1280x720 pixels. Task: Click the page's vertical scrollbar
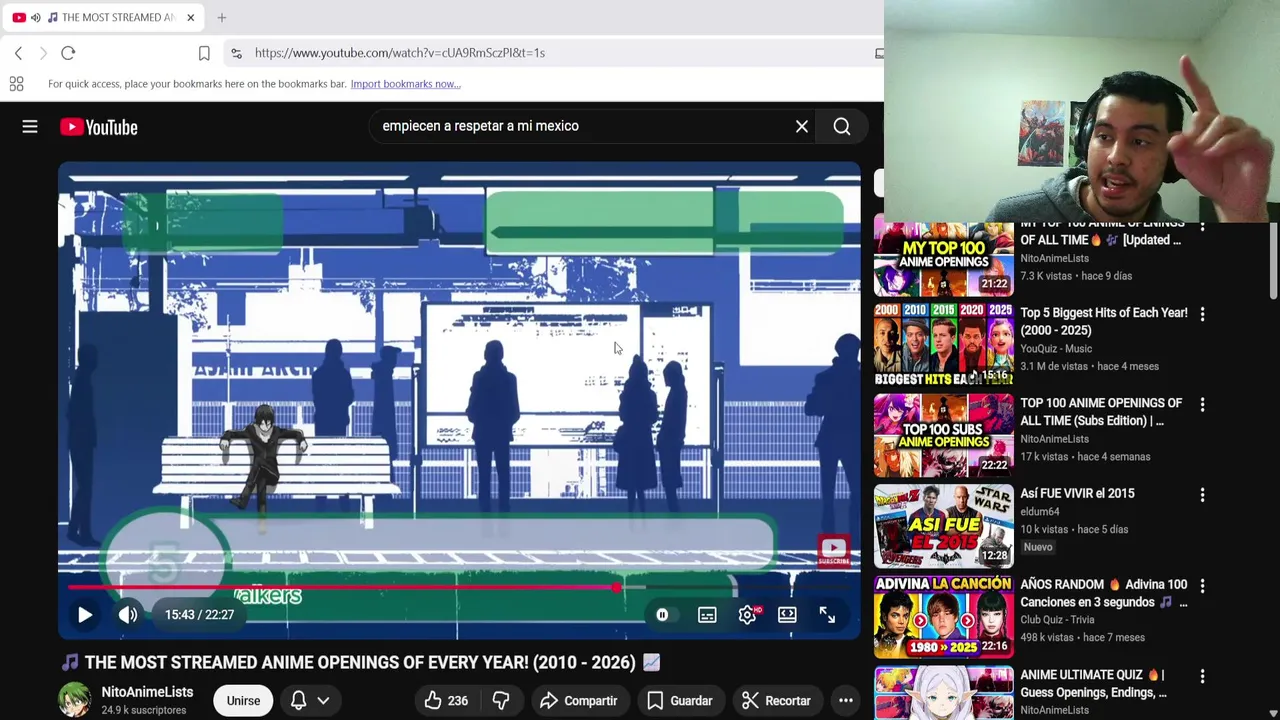1273,260
